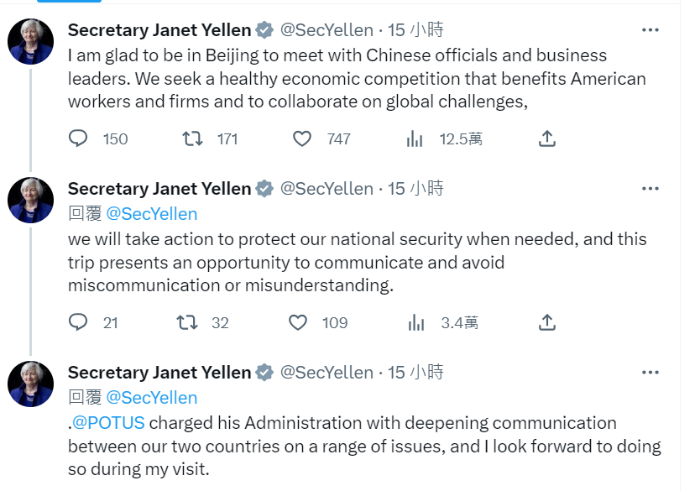The width and height of the screenshot is (700, 491).
Task: Click the second tweet's @SecYellen handle
Action: point(326,188)
